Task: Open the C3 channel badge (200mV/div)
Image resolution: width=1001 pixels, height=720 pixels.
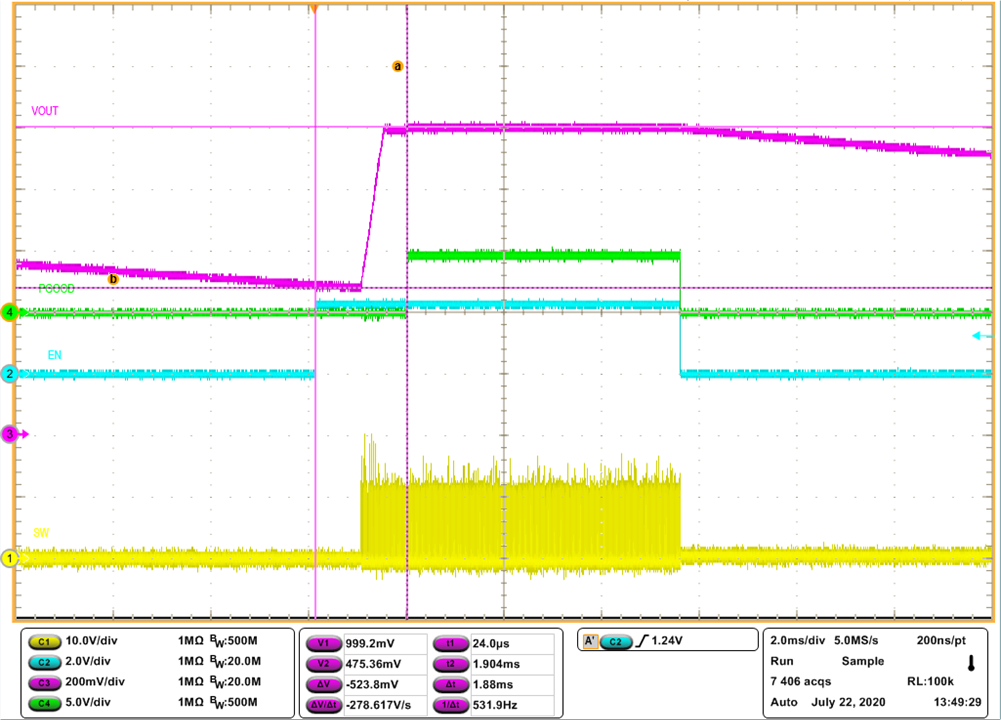Action: pos(42,681)
